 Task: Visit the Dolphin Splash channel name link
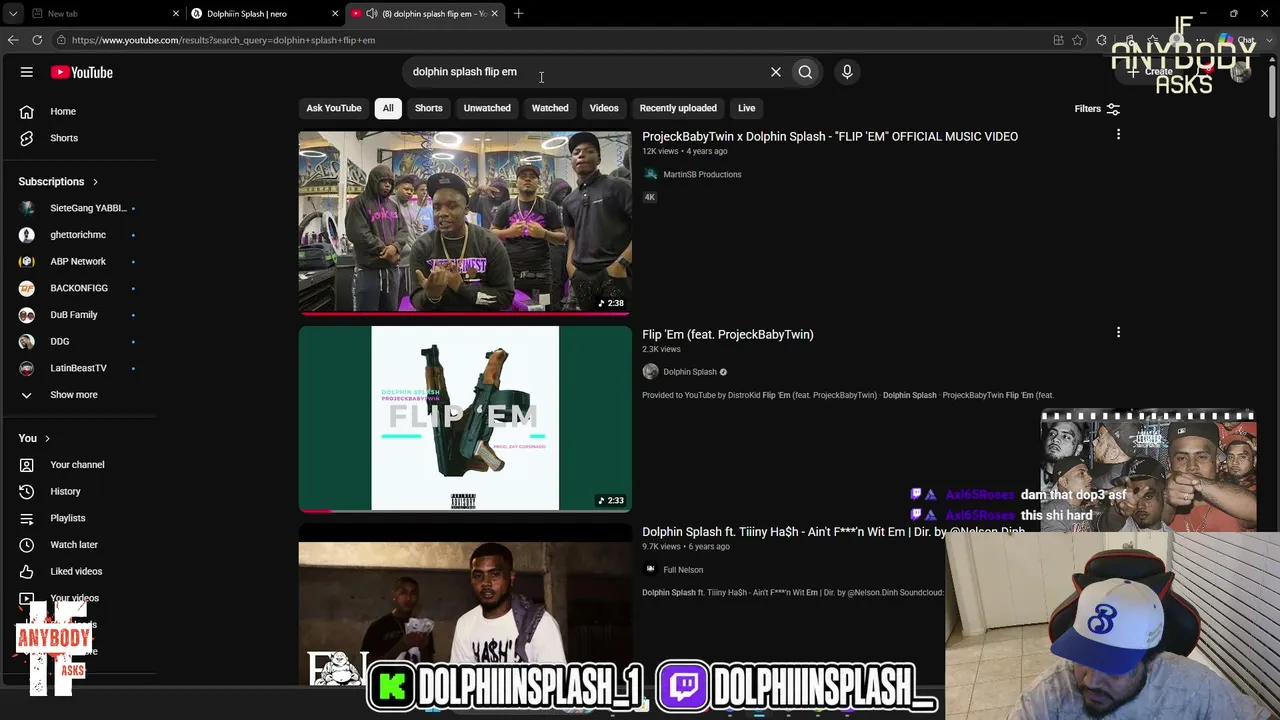point(690,372)
